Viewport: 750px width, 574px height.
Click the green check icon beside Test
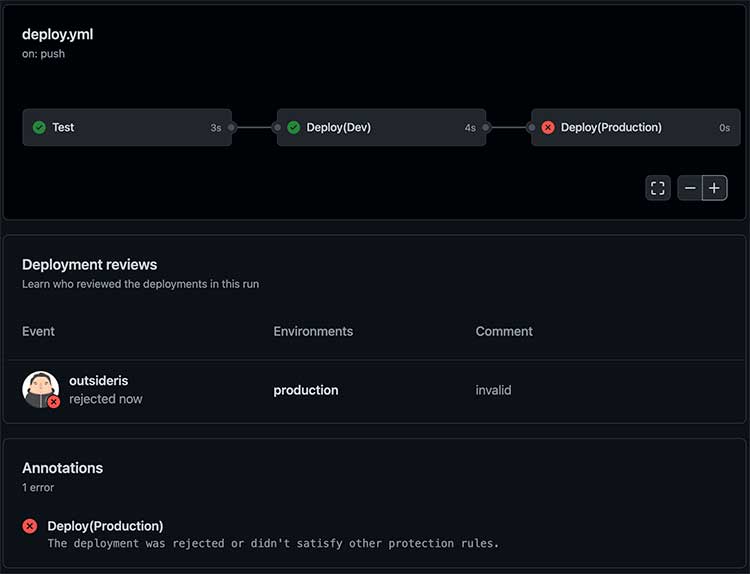click(x=39, y=127)
